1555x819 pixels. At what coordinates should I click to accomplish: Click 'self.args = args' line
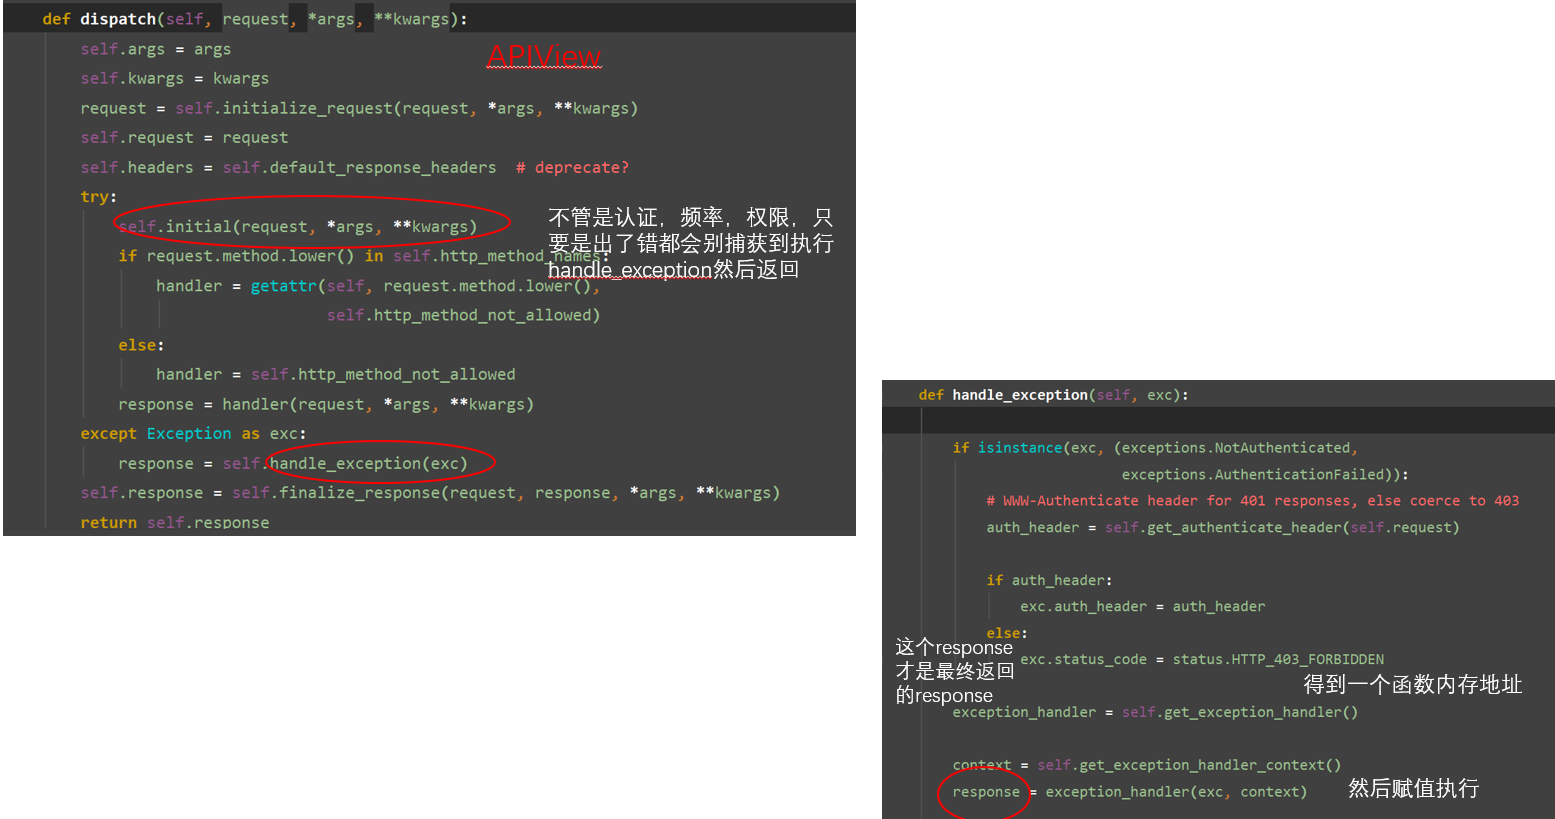pyautogui.click(x=156, y=49)
